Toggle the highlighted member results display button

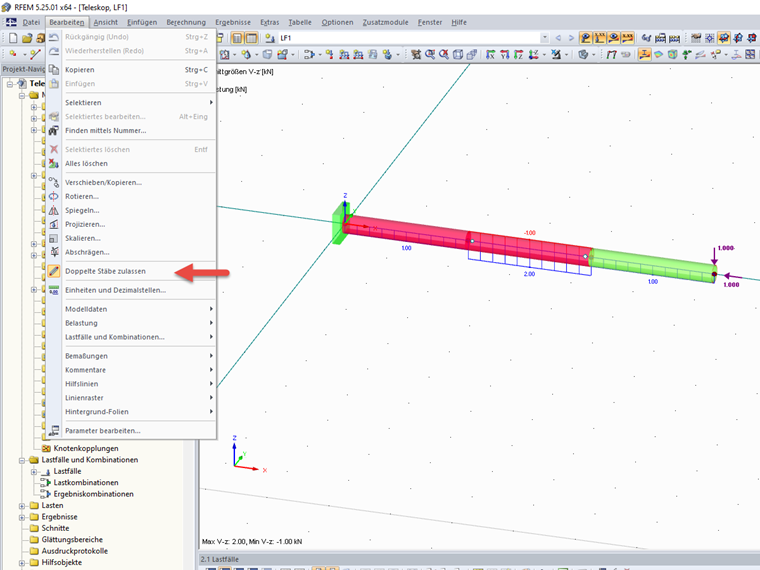click(644, 54)
